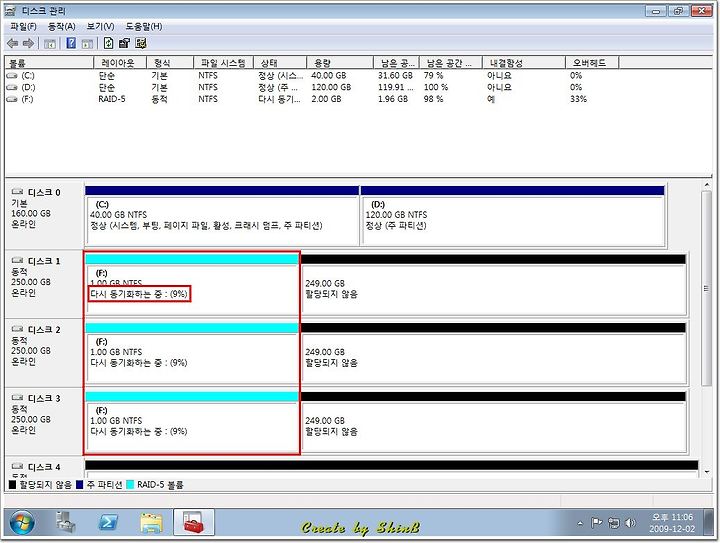This screenshot has height=543, width=720.
Task: Click the 디스크 0 160.00 GB label
Action: [x=31, y=213]
